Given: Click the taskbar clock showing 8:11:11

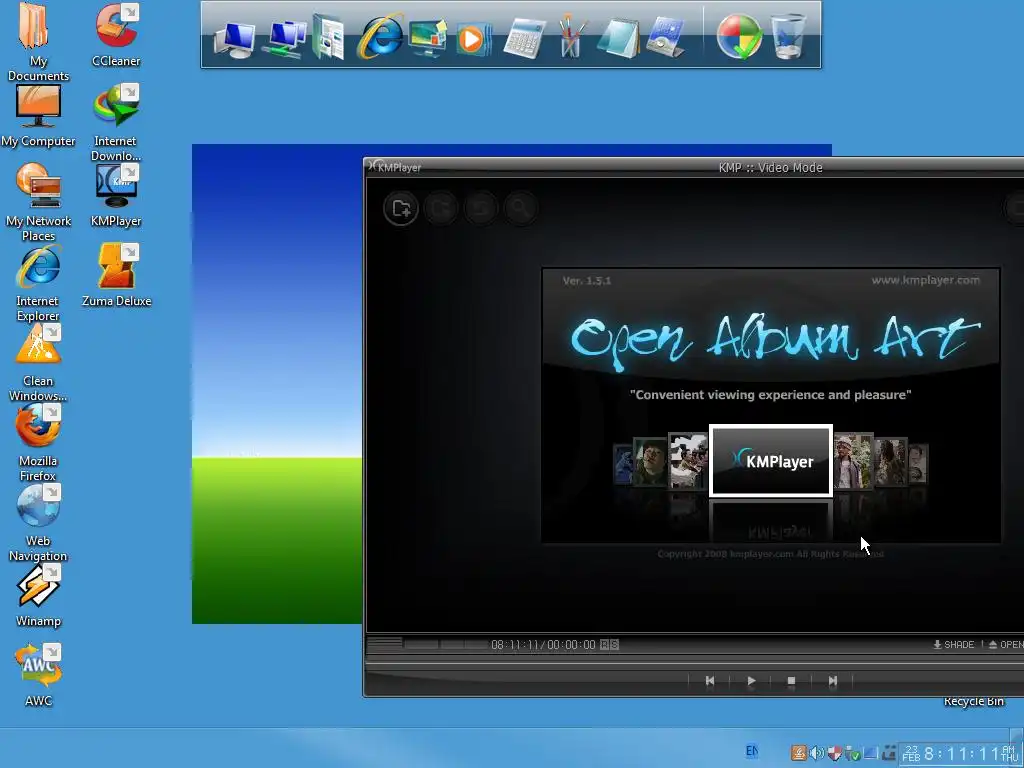Looking at the screenshot, I should coord(963,754).
